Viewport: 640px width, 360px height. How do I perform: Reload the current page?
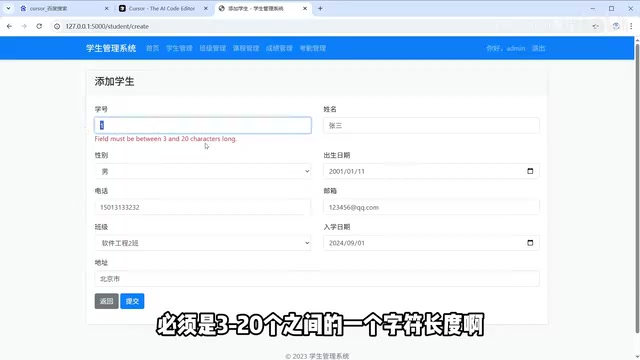(x=39, y=26)
